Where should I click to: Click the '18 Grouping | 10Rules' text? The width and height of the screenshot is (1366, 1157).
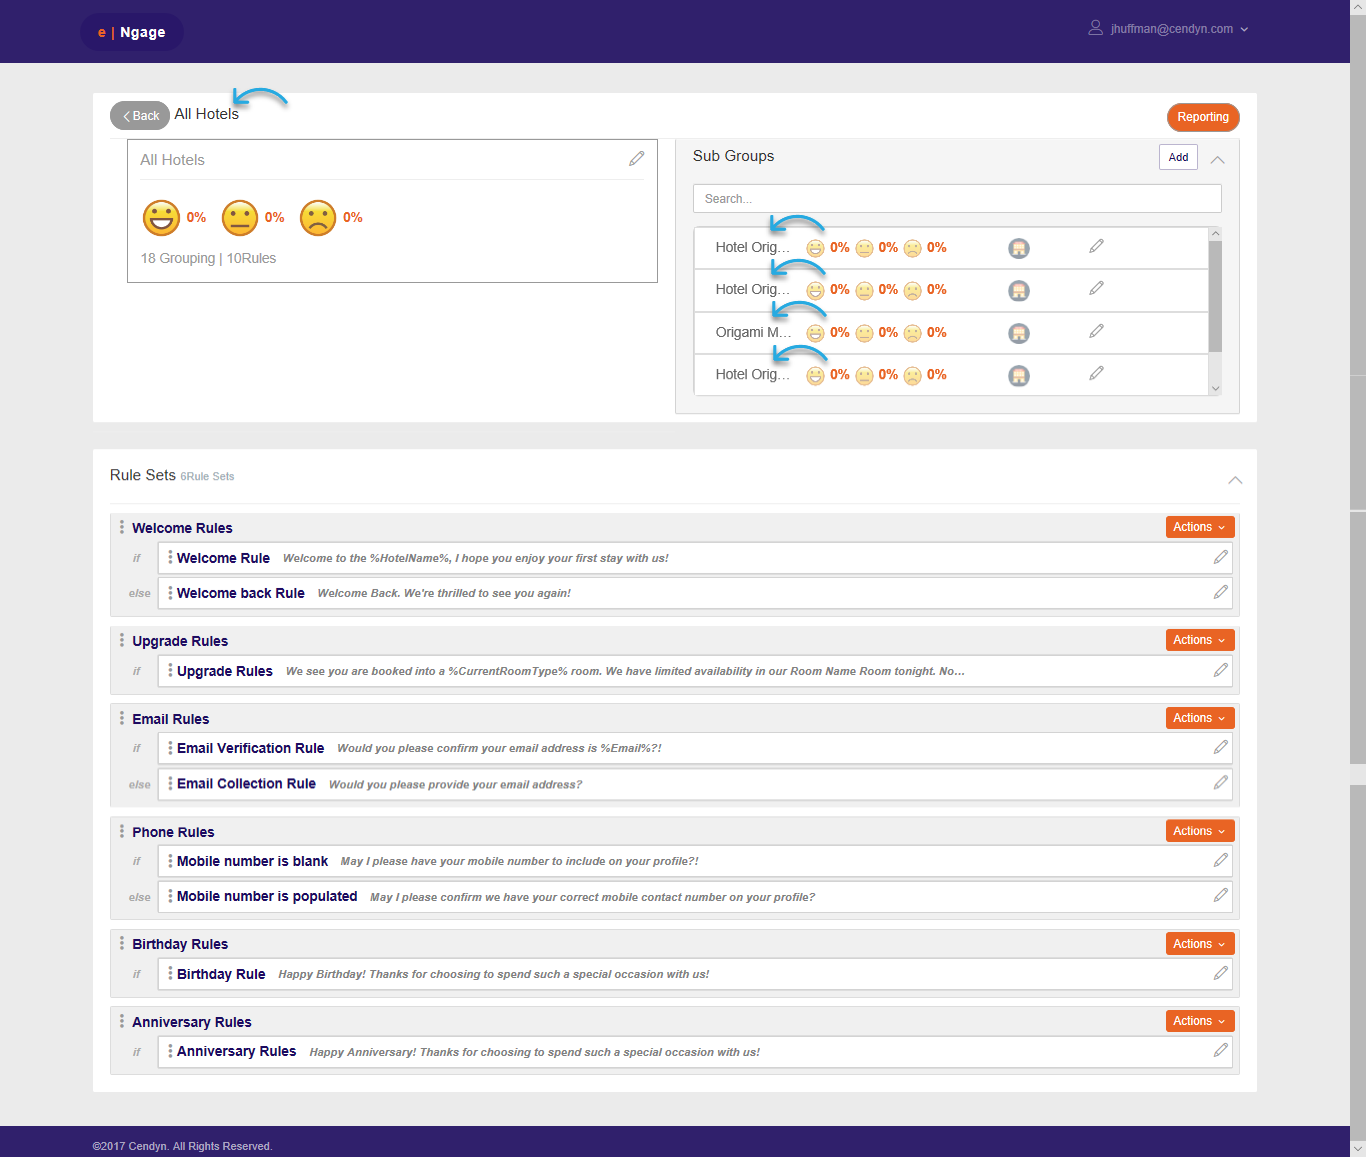208,258
